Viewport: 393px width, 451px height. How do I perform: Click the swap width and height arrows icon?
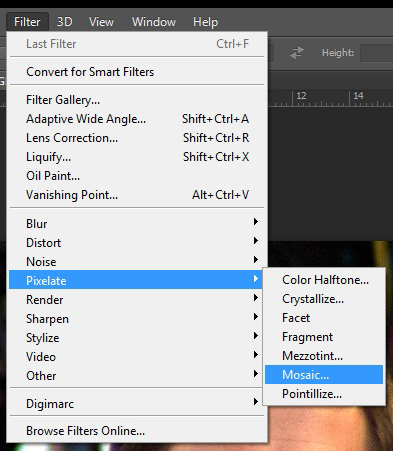point(297,53)
